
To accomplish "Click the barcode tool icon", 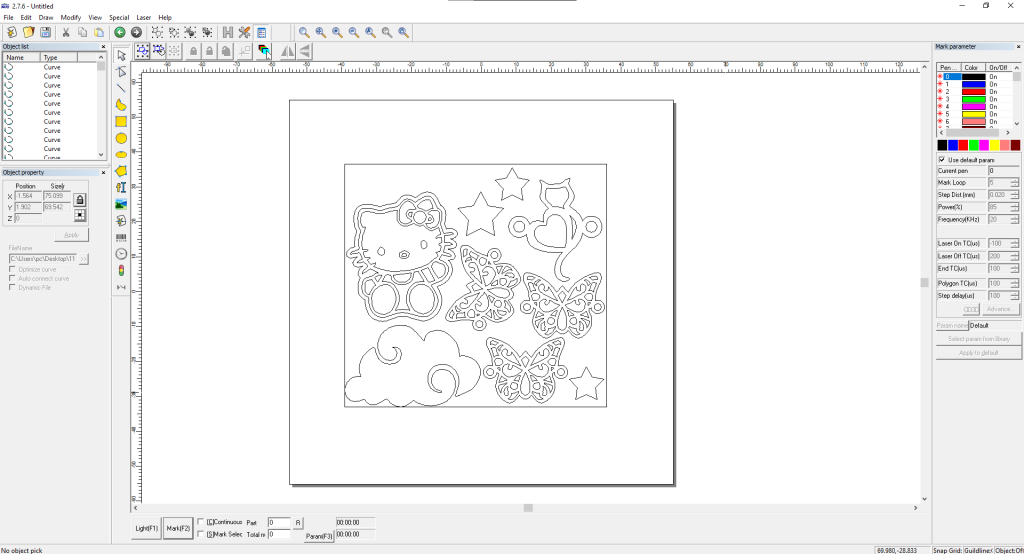I will pyautogui.click(x=121, y=237).
